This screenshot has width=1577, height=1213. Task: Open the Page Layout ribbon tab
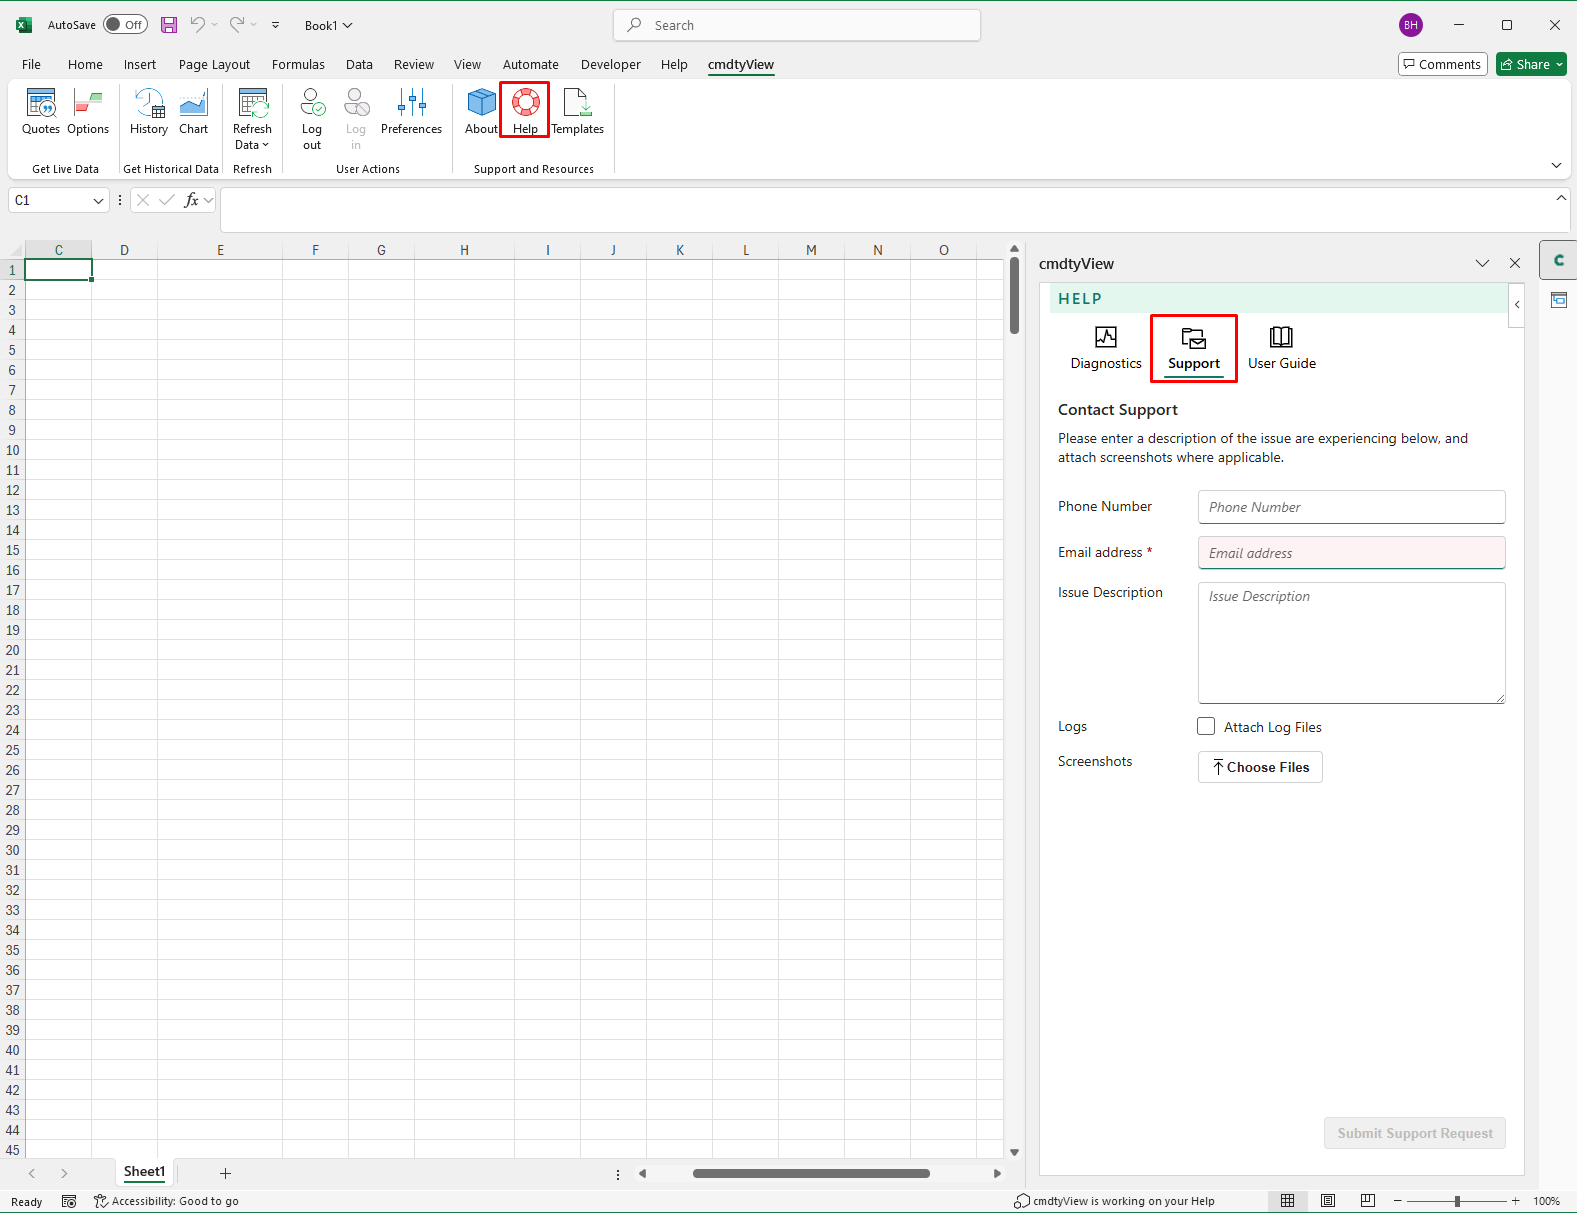pyautogui.click(x=214, y=64)
